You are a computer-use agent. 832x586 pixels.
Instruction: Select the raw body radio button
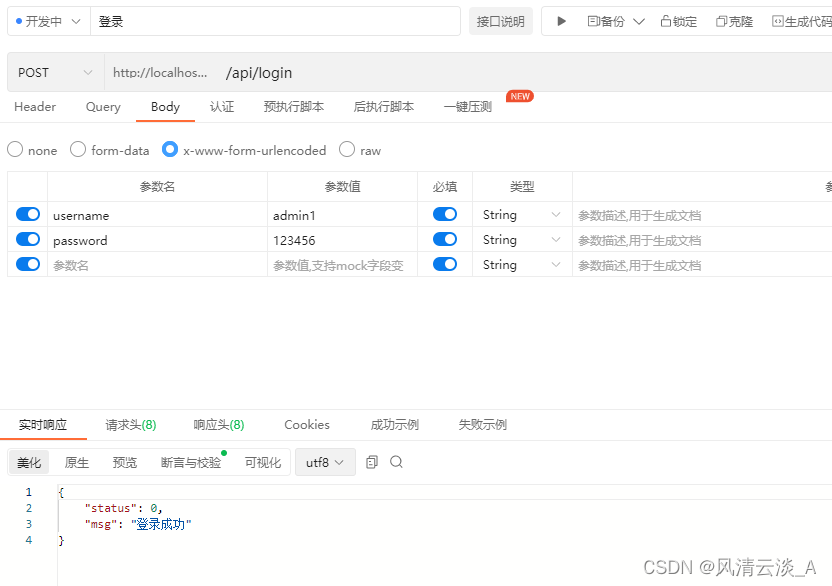point(347,149)
